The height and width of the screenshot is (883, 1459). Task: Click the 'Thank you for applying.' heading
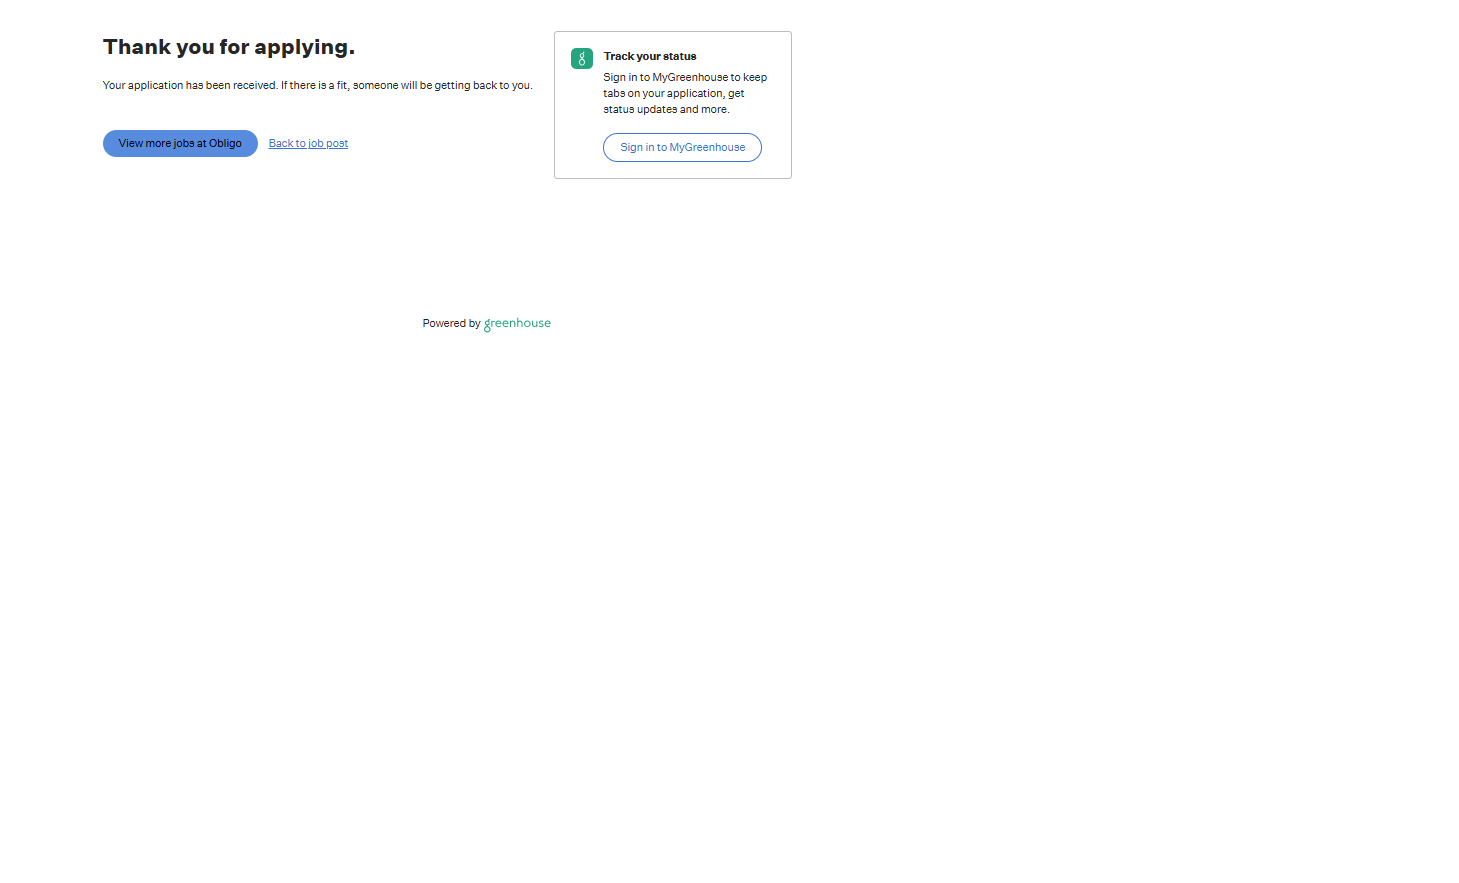229,48
